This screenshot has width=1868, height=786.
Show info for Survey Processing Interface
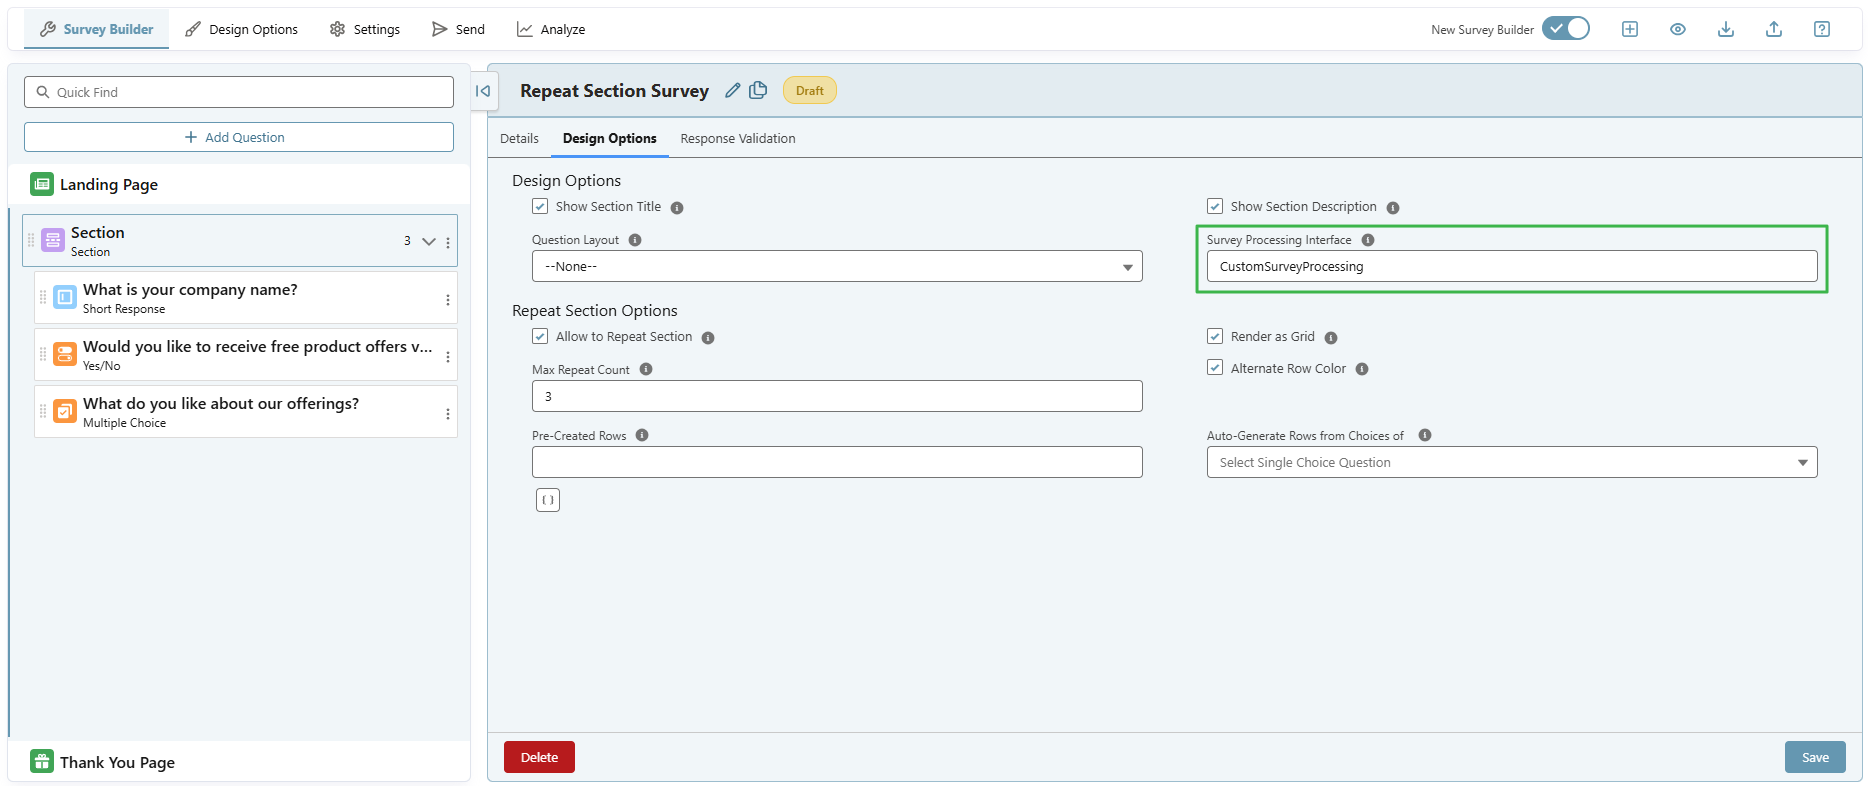coord(1368,240)
